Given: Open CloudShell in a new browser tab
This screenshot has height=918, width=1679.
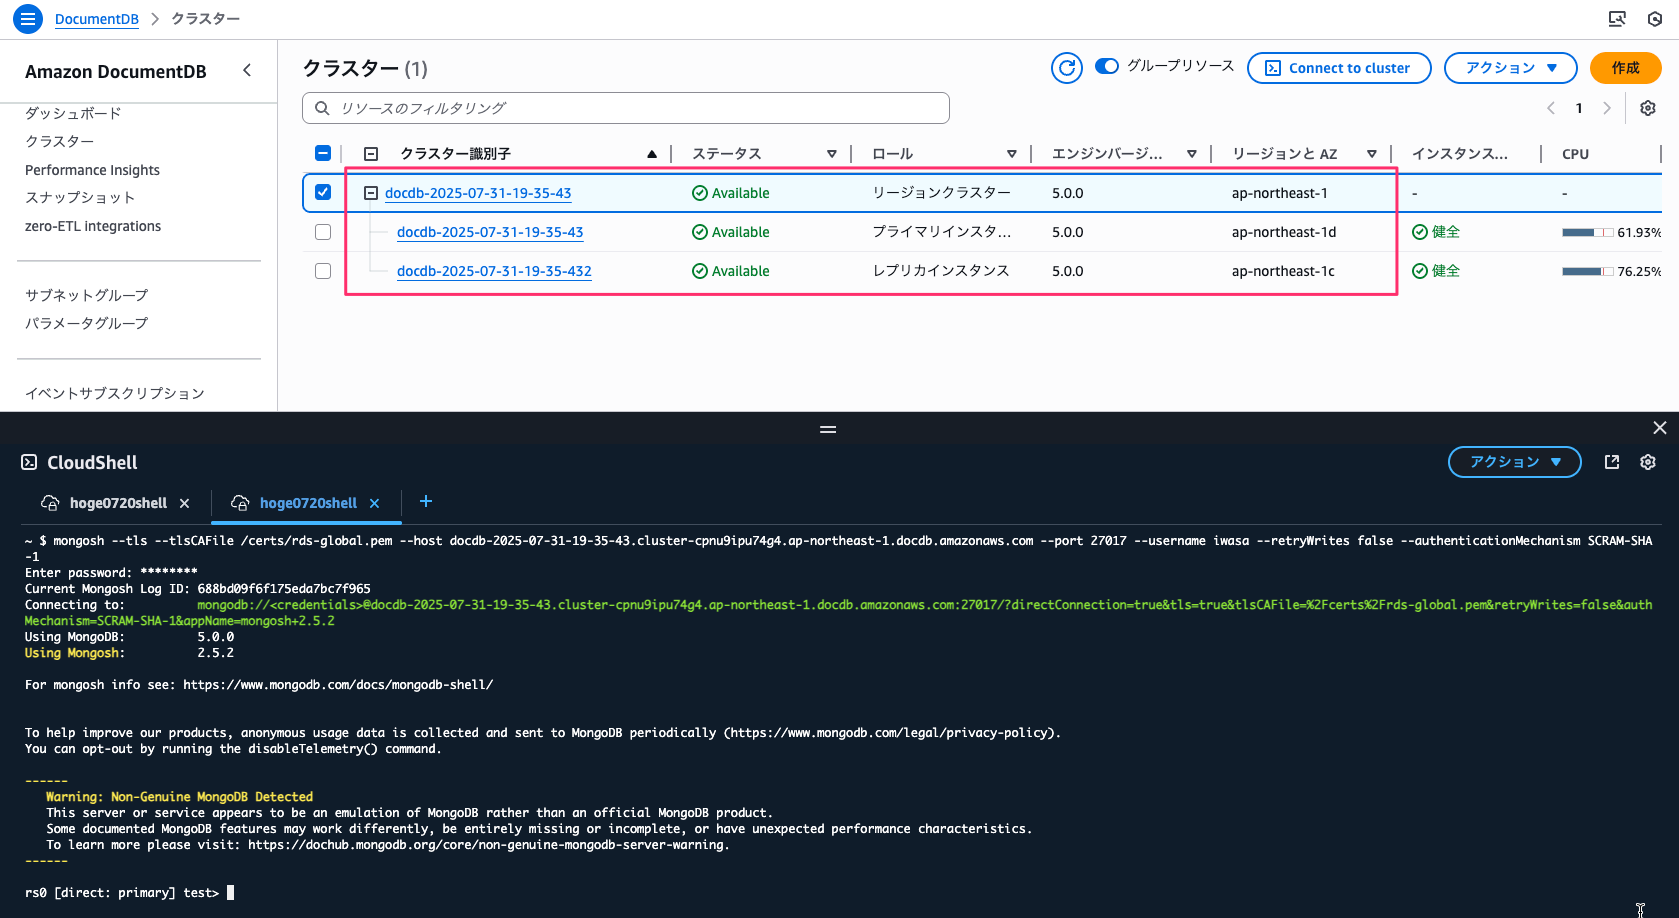Looking at the screenshot, I should click(1612, 462).
